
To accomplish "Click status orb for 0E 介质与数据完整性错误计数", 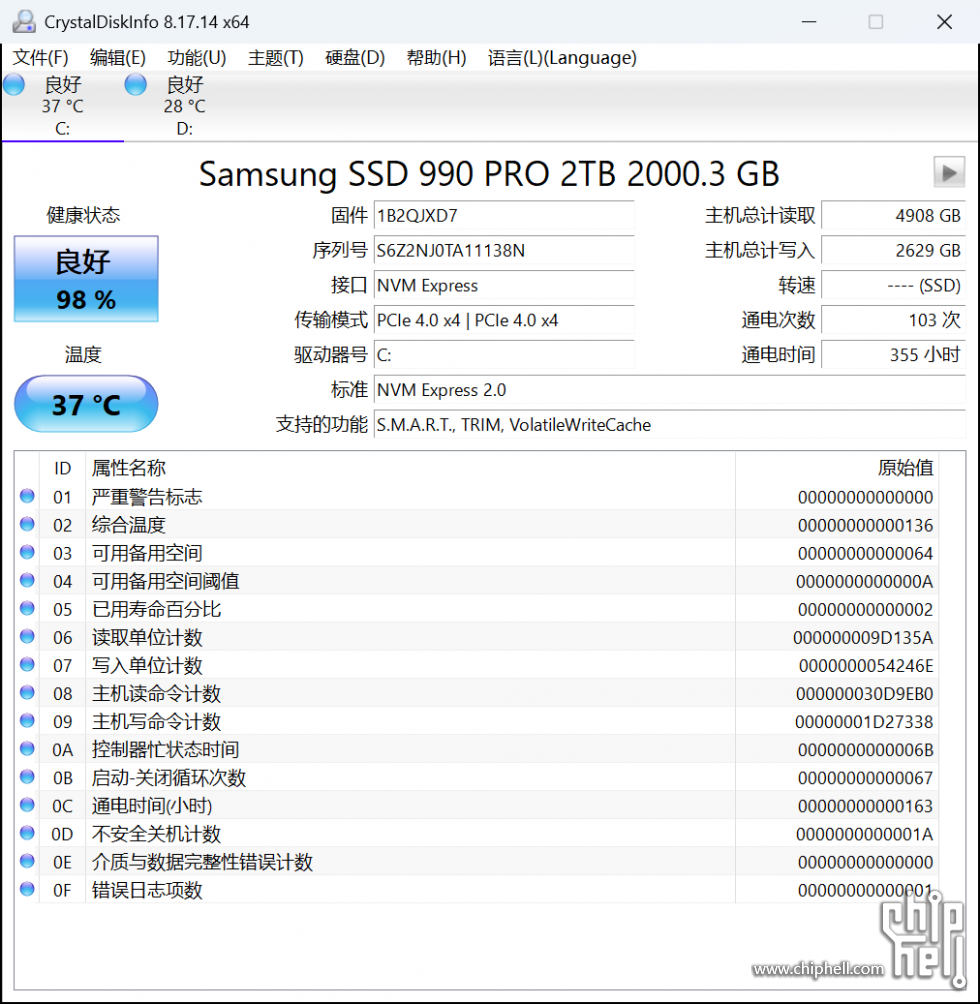I will pos(27,861).
